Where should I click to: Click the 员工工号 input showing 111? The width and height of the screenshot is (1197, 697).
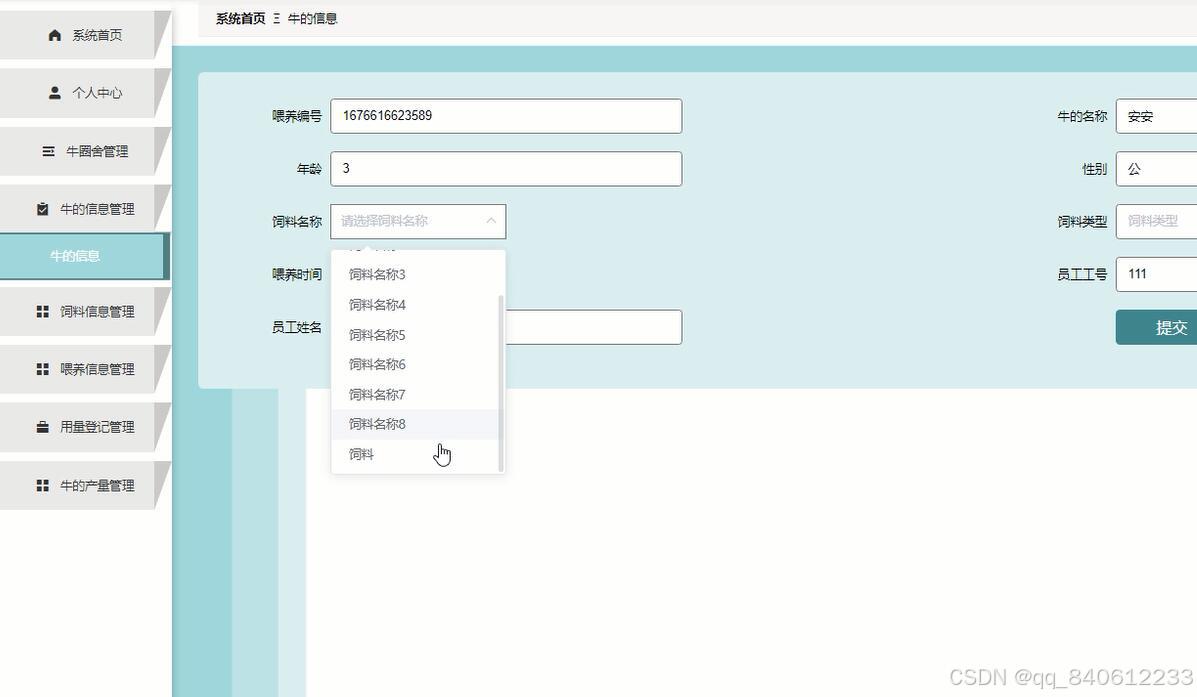1160,273
